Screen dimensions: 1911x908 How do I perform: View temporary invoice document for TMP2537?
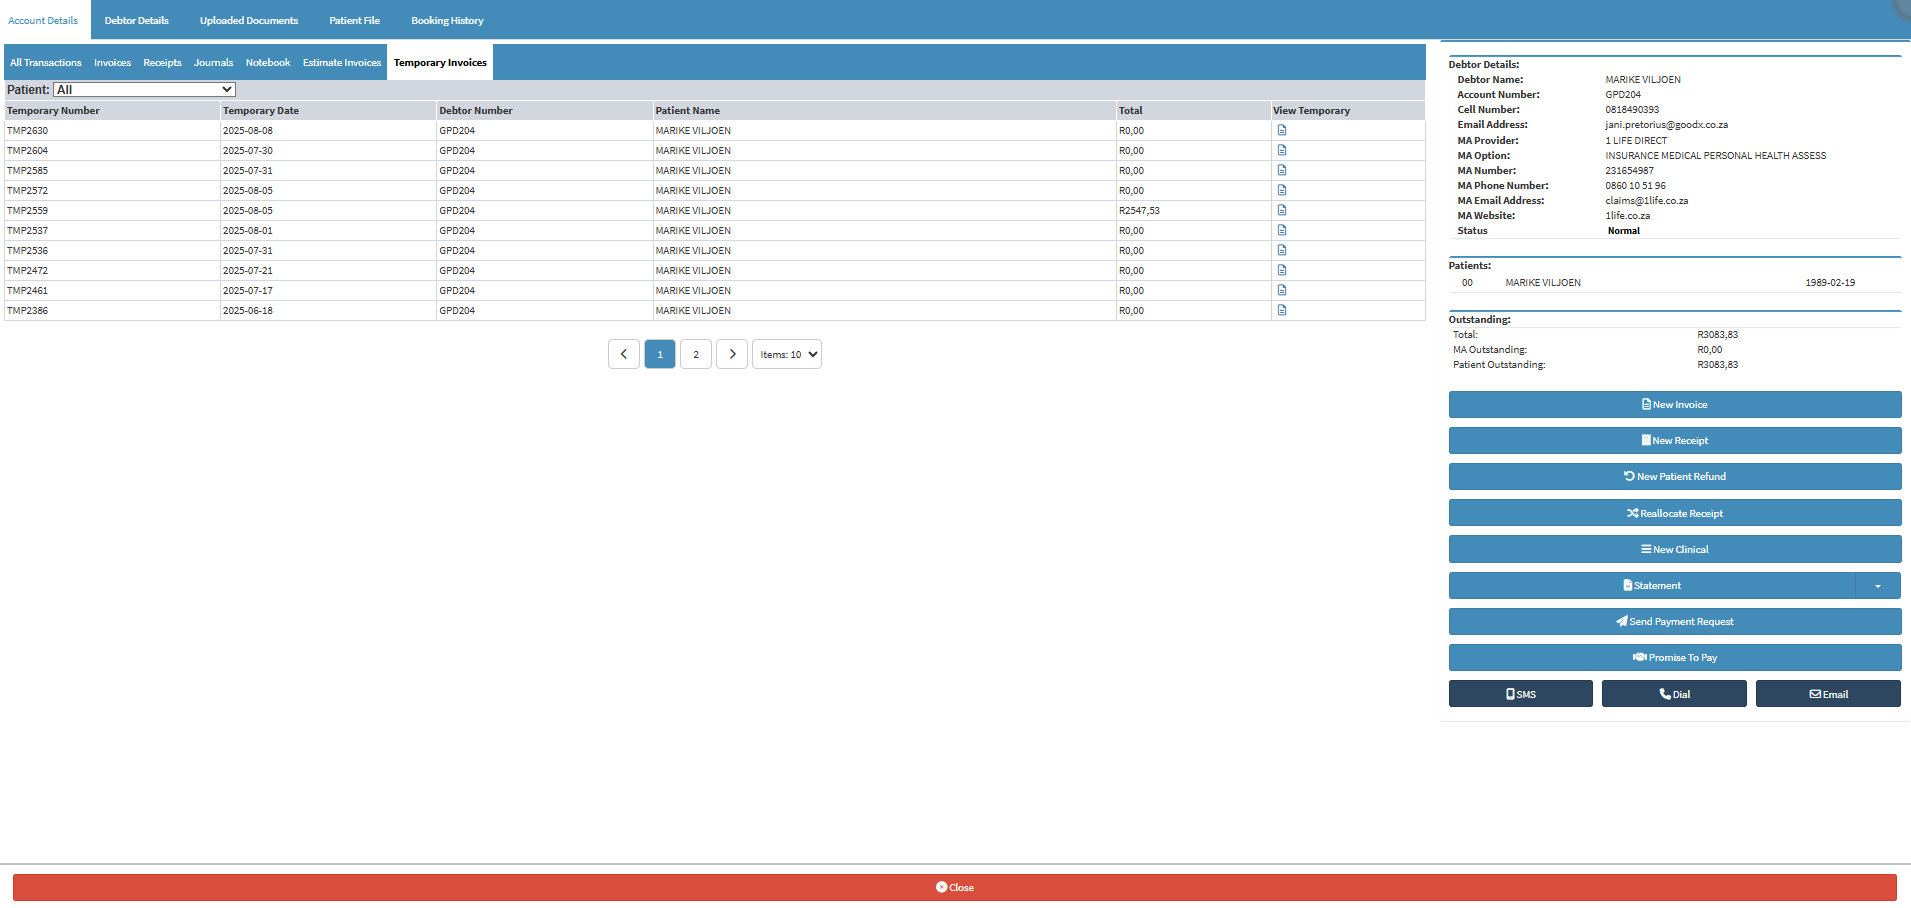[x=1281, y=230]
